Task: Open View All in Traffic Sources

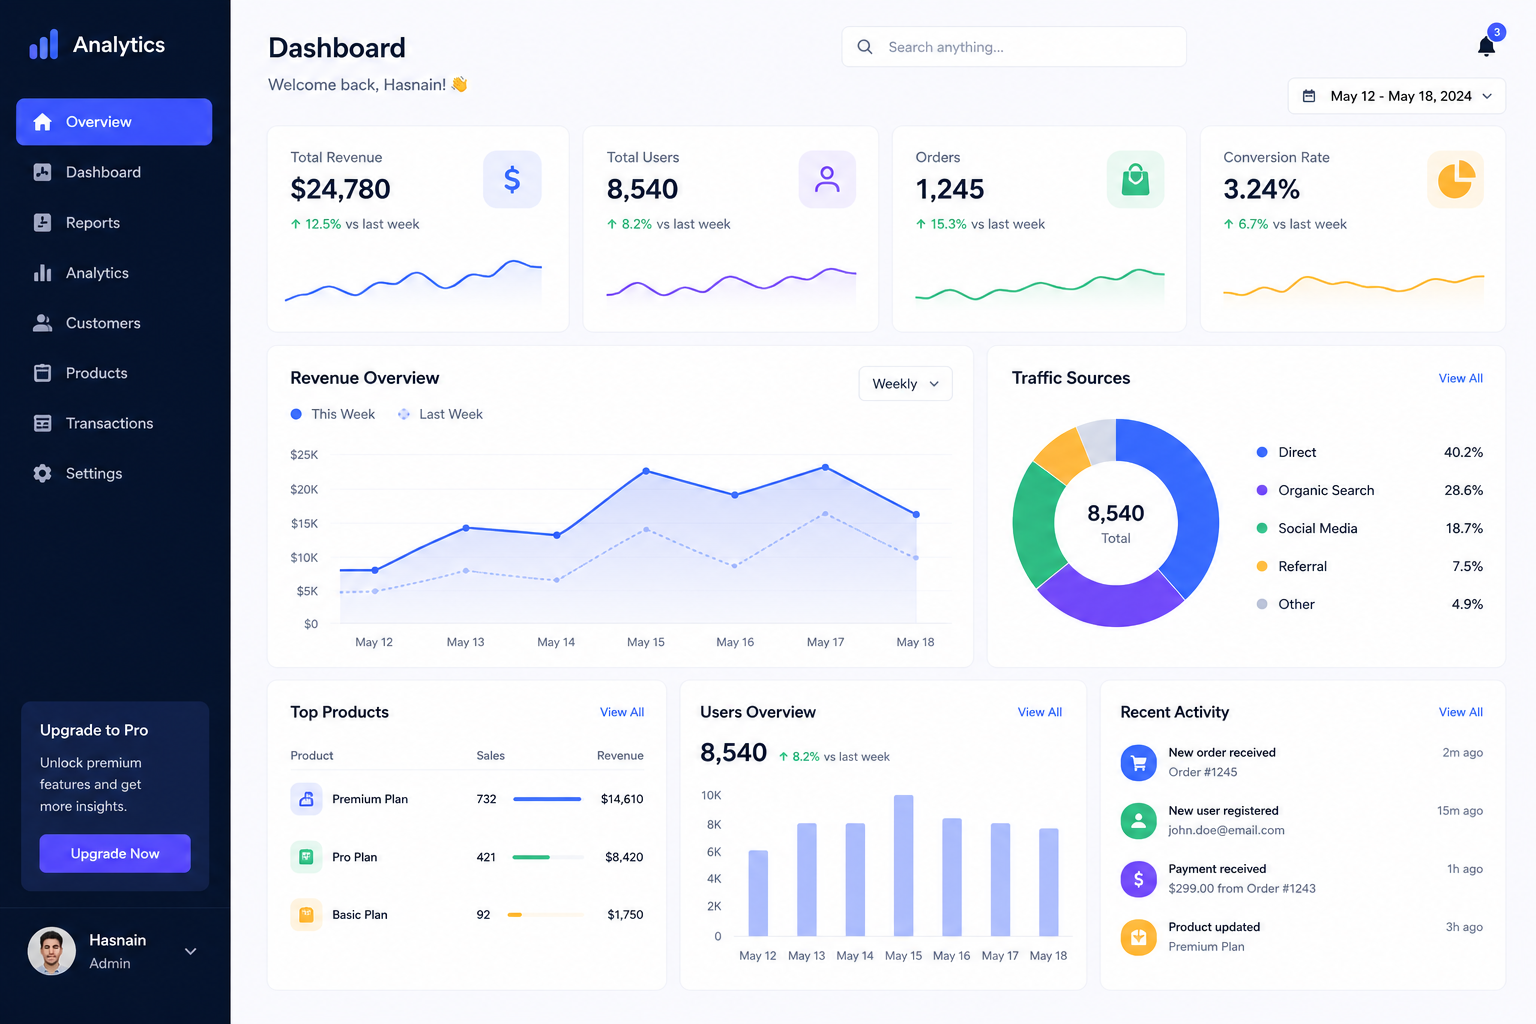Action: [1460, 378]
